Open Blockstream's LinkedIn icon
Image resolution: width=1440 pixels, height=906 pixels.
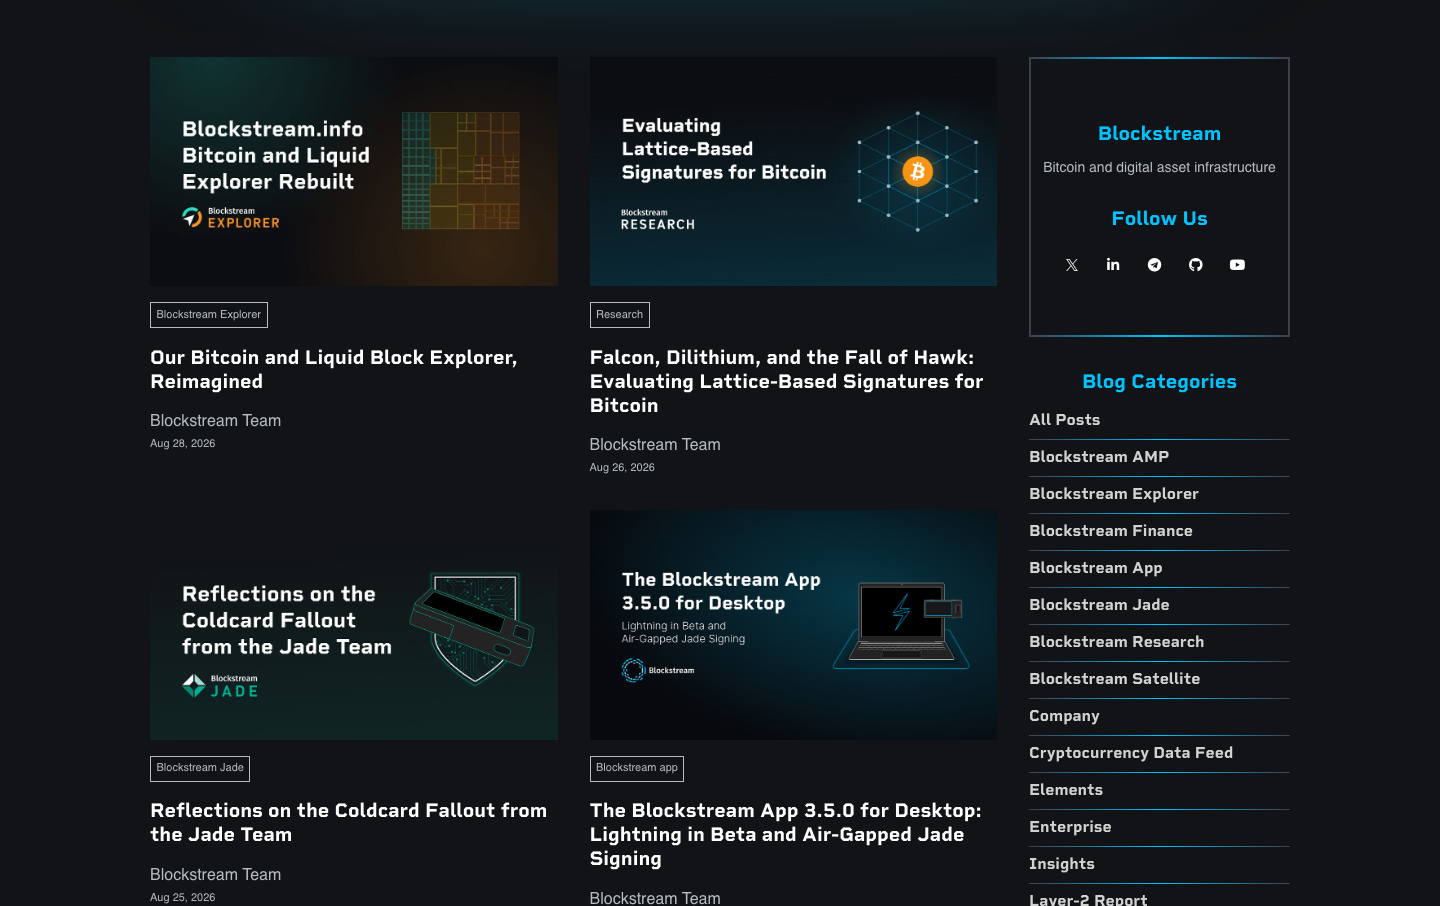(1113, 265)
